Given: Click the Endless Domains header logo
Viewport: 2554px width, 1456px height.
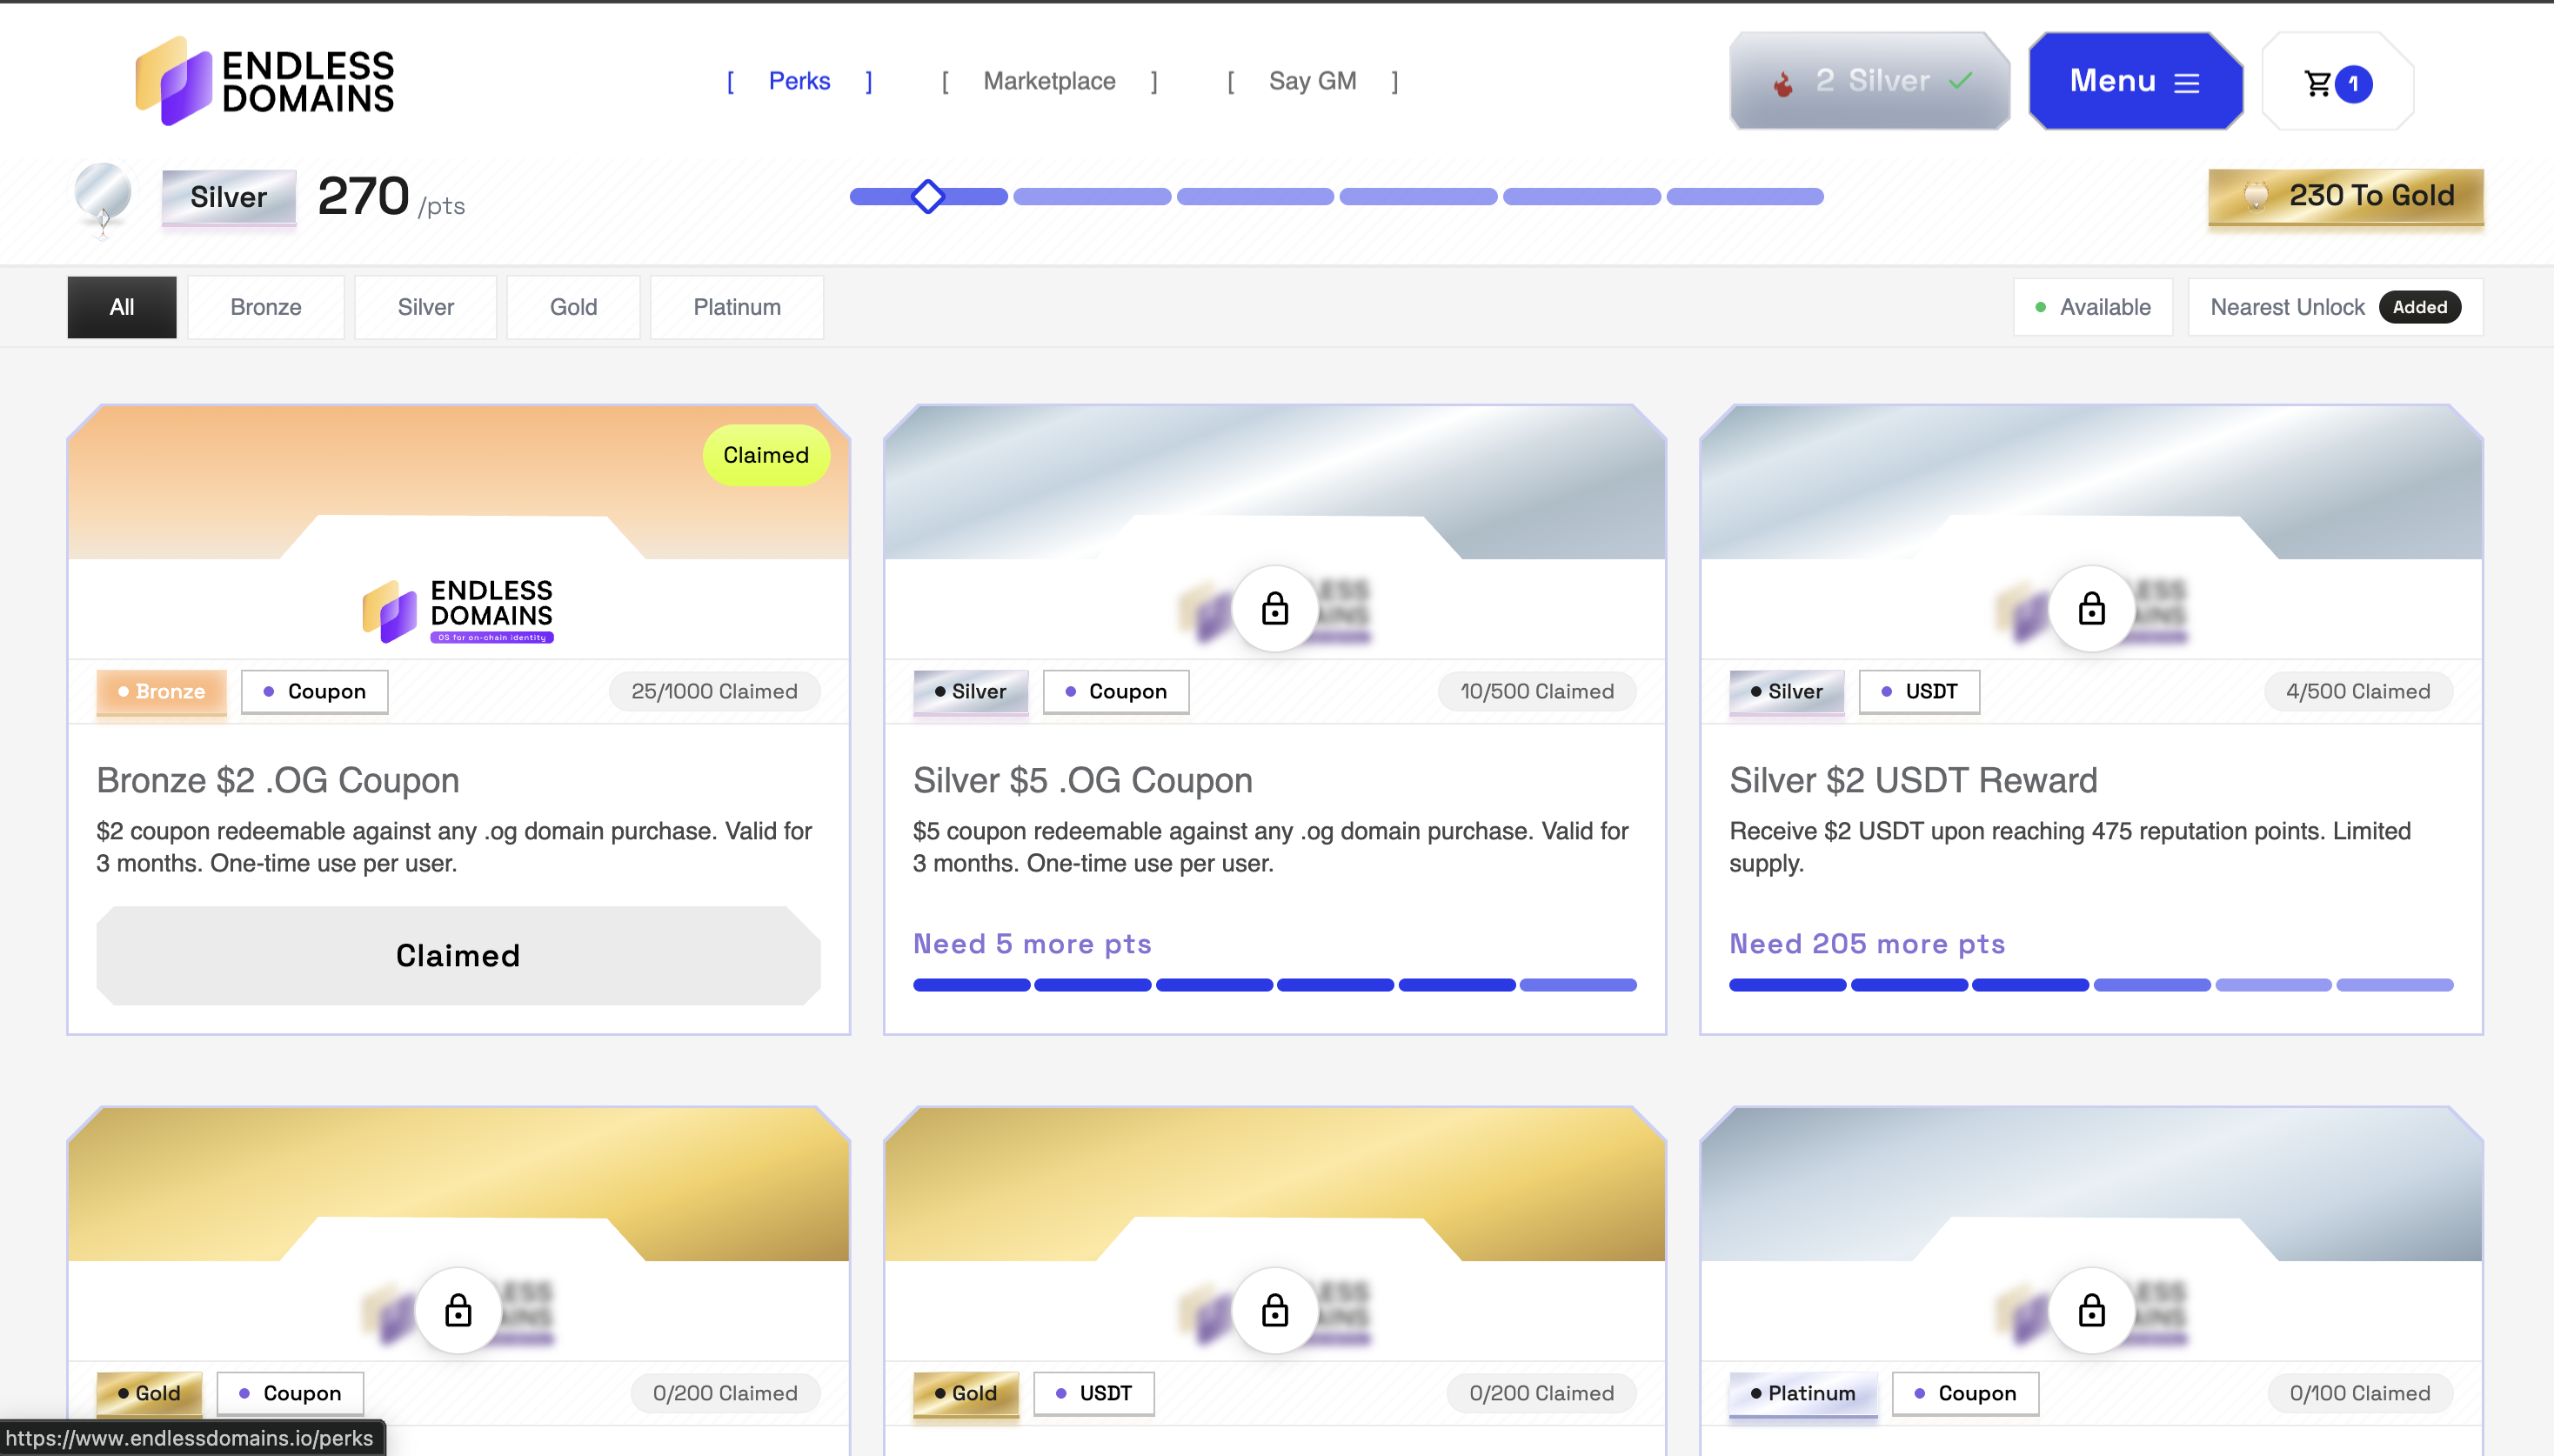Looking at the screenshot, I should coord(265,81).
